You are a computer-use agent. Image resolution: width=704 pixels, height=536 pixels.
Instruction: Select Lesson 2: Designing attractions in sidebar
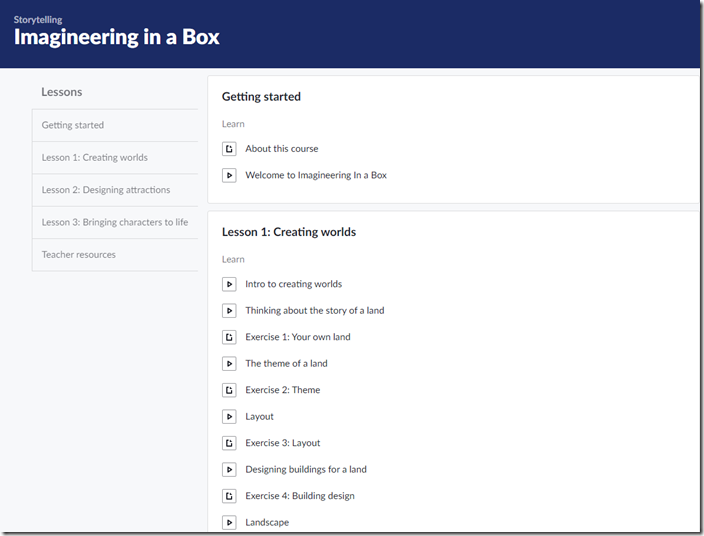115,190
